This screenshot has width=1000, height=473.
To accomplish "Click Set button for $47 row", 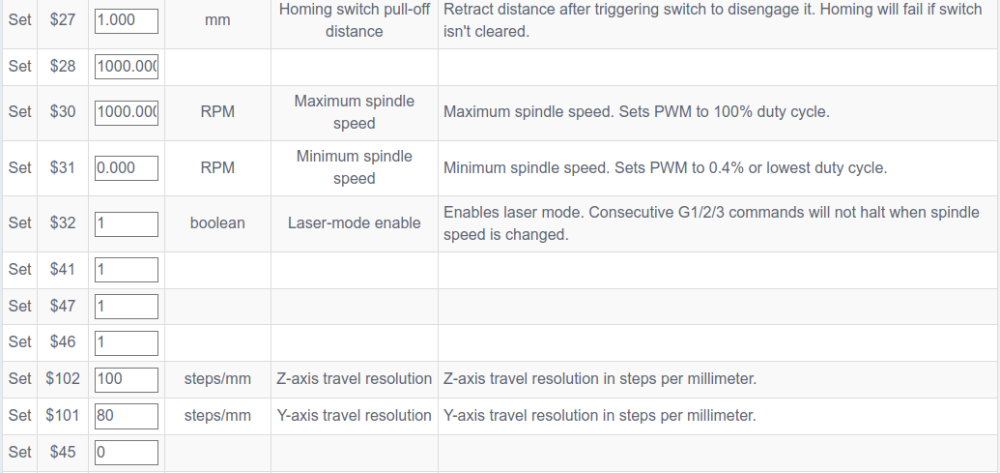I will point(20,306).
